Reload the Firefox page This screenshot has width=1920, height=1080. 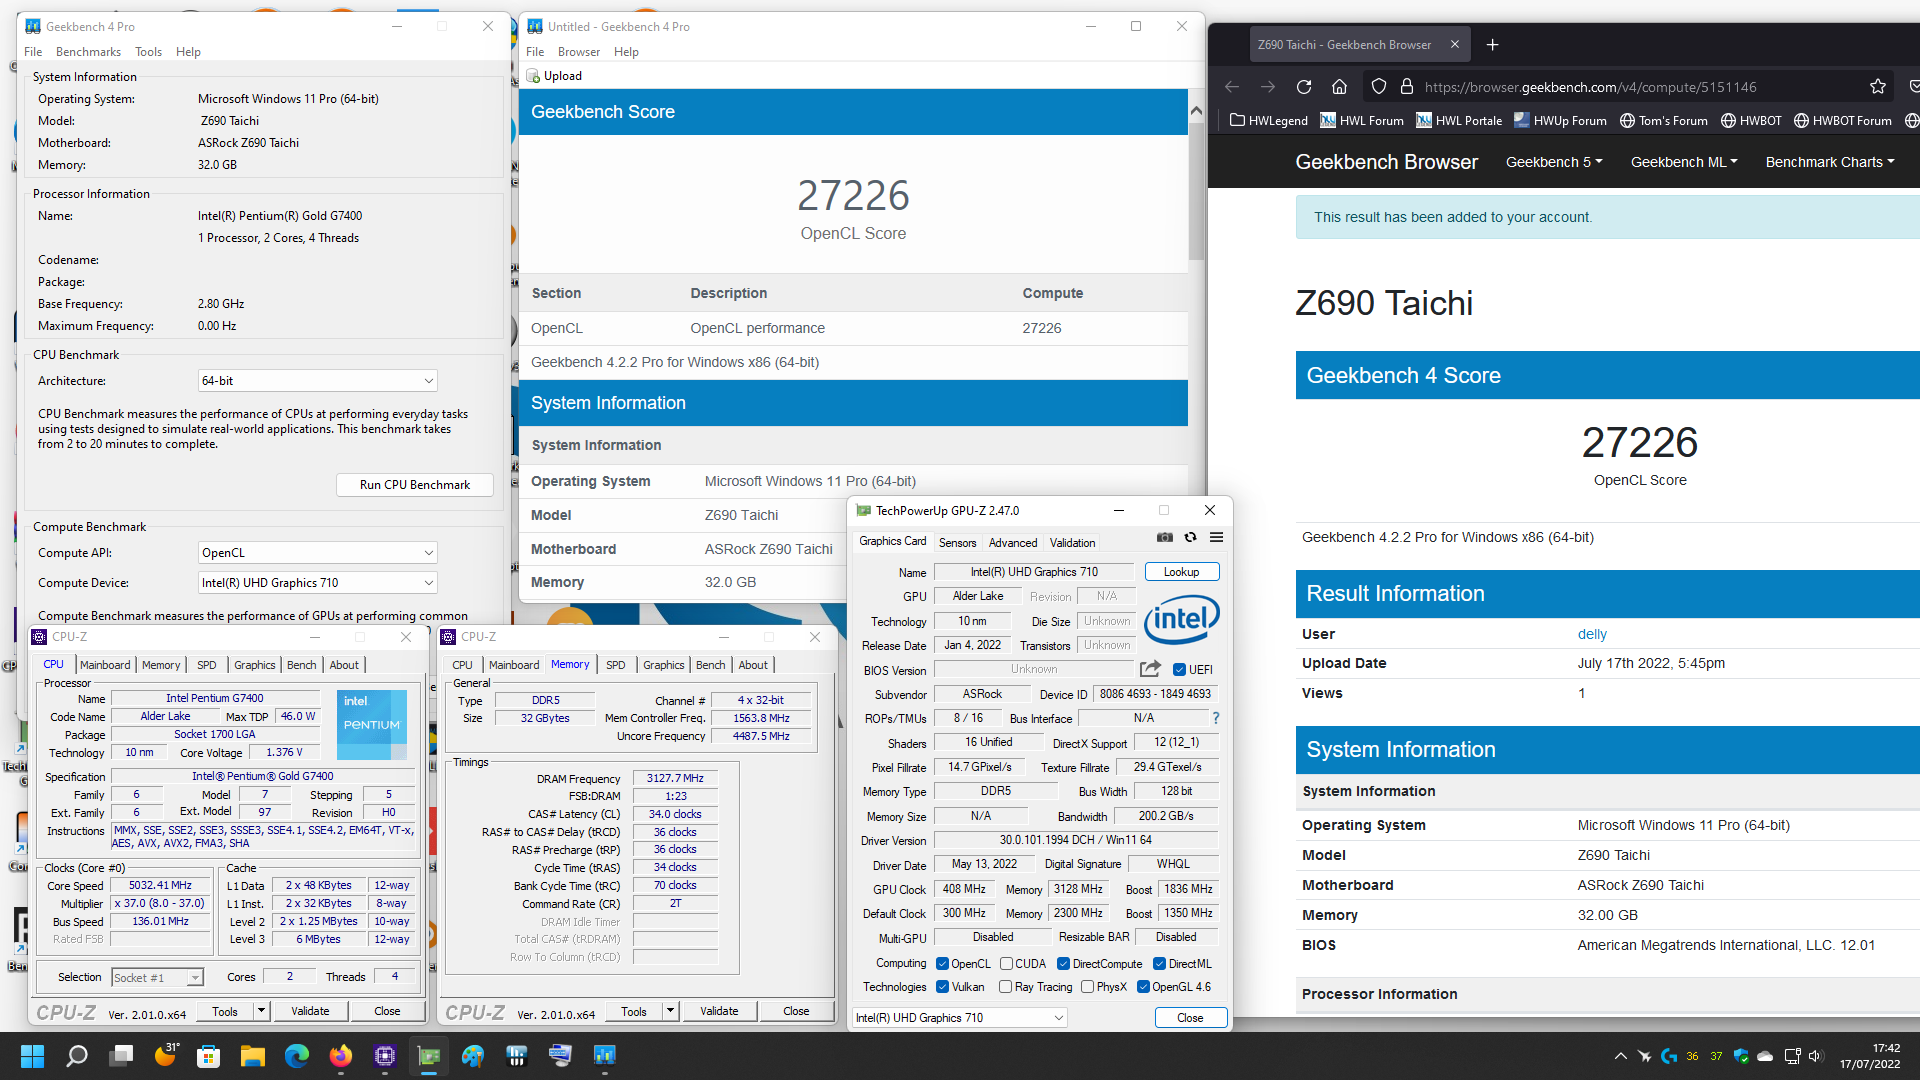[1304, 87]
